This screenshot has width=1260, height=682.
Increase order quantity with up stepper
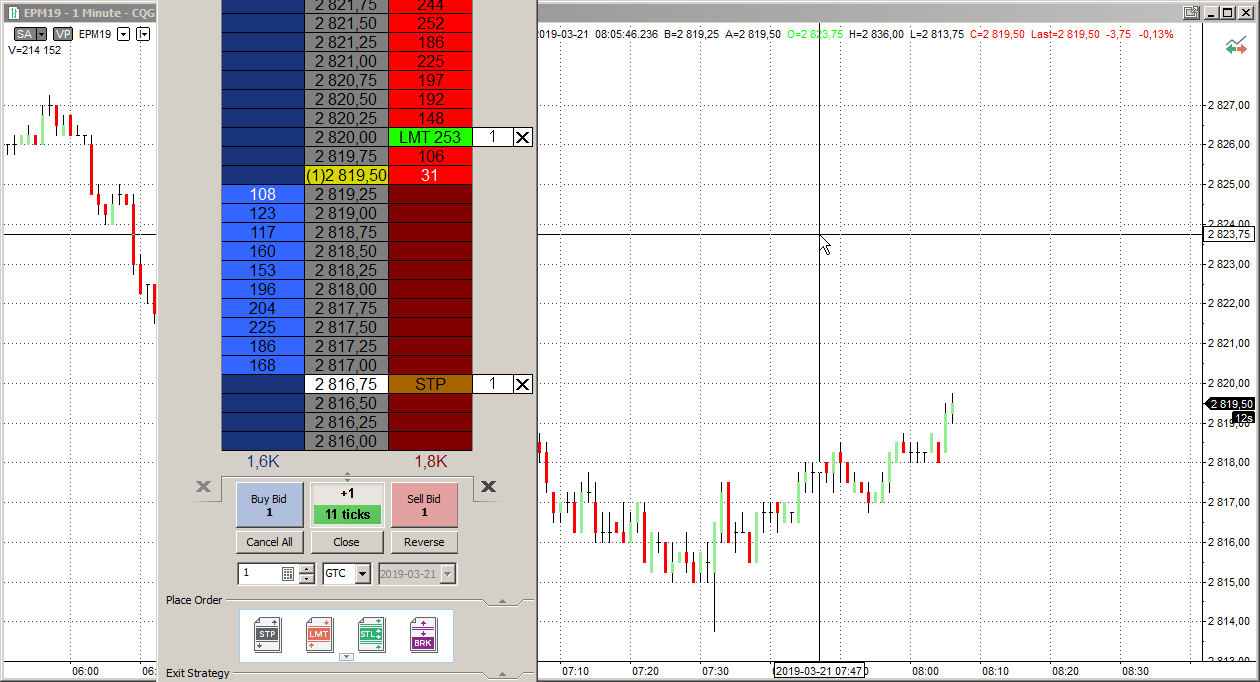[x=307, y=569]
